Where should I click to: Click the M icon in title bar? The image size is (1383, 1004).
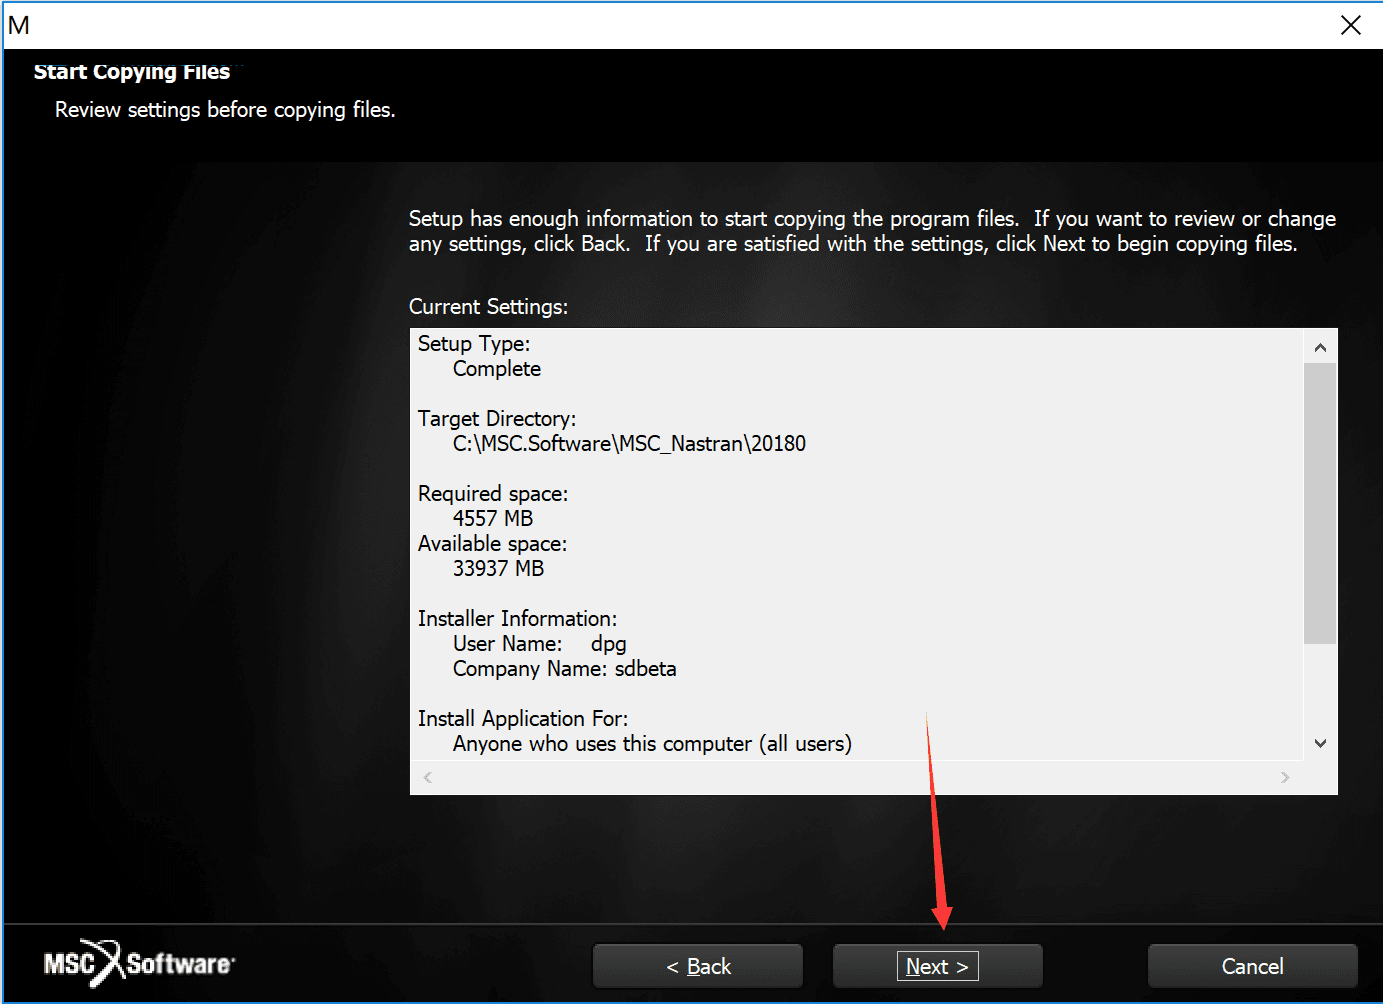coord(19,25)
